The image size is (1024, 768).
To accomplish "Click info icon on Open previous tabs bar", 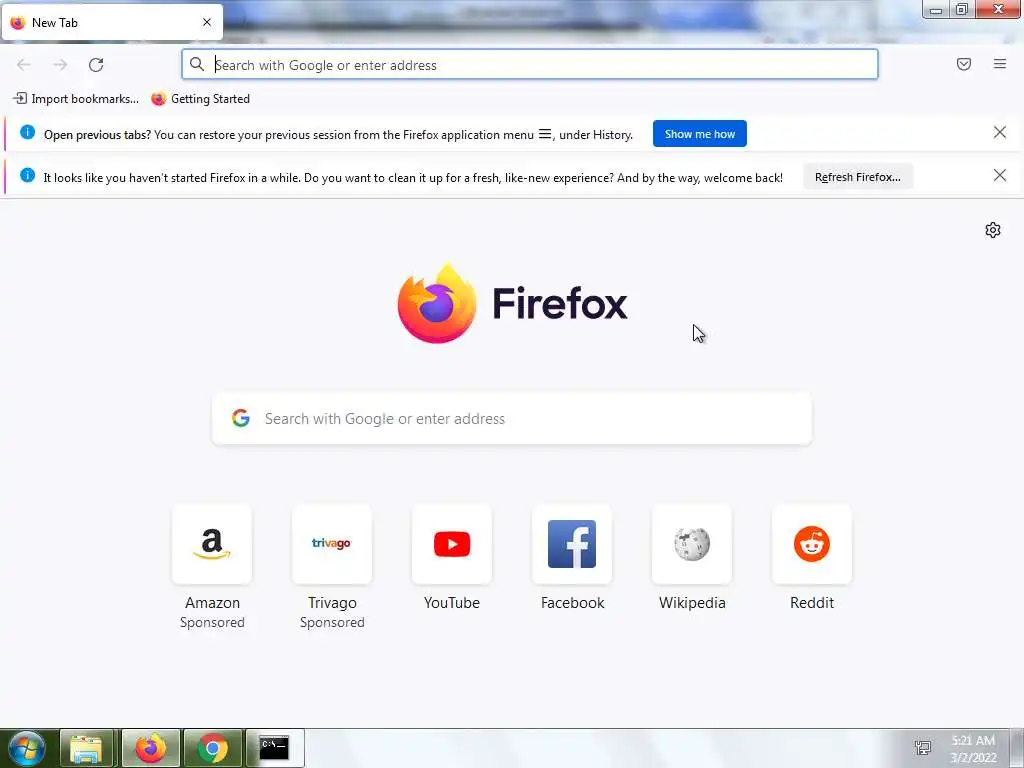I will 27,133.
